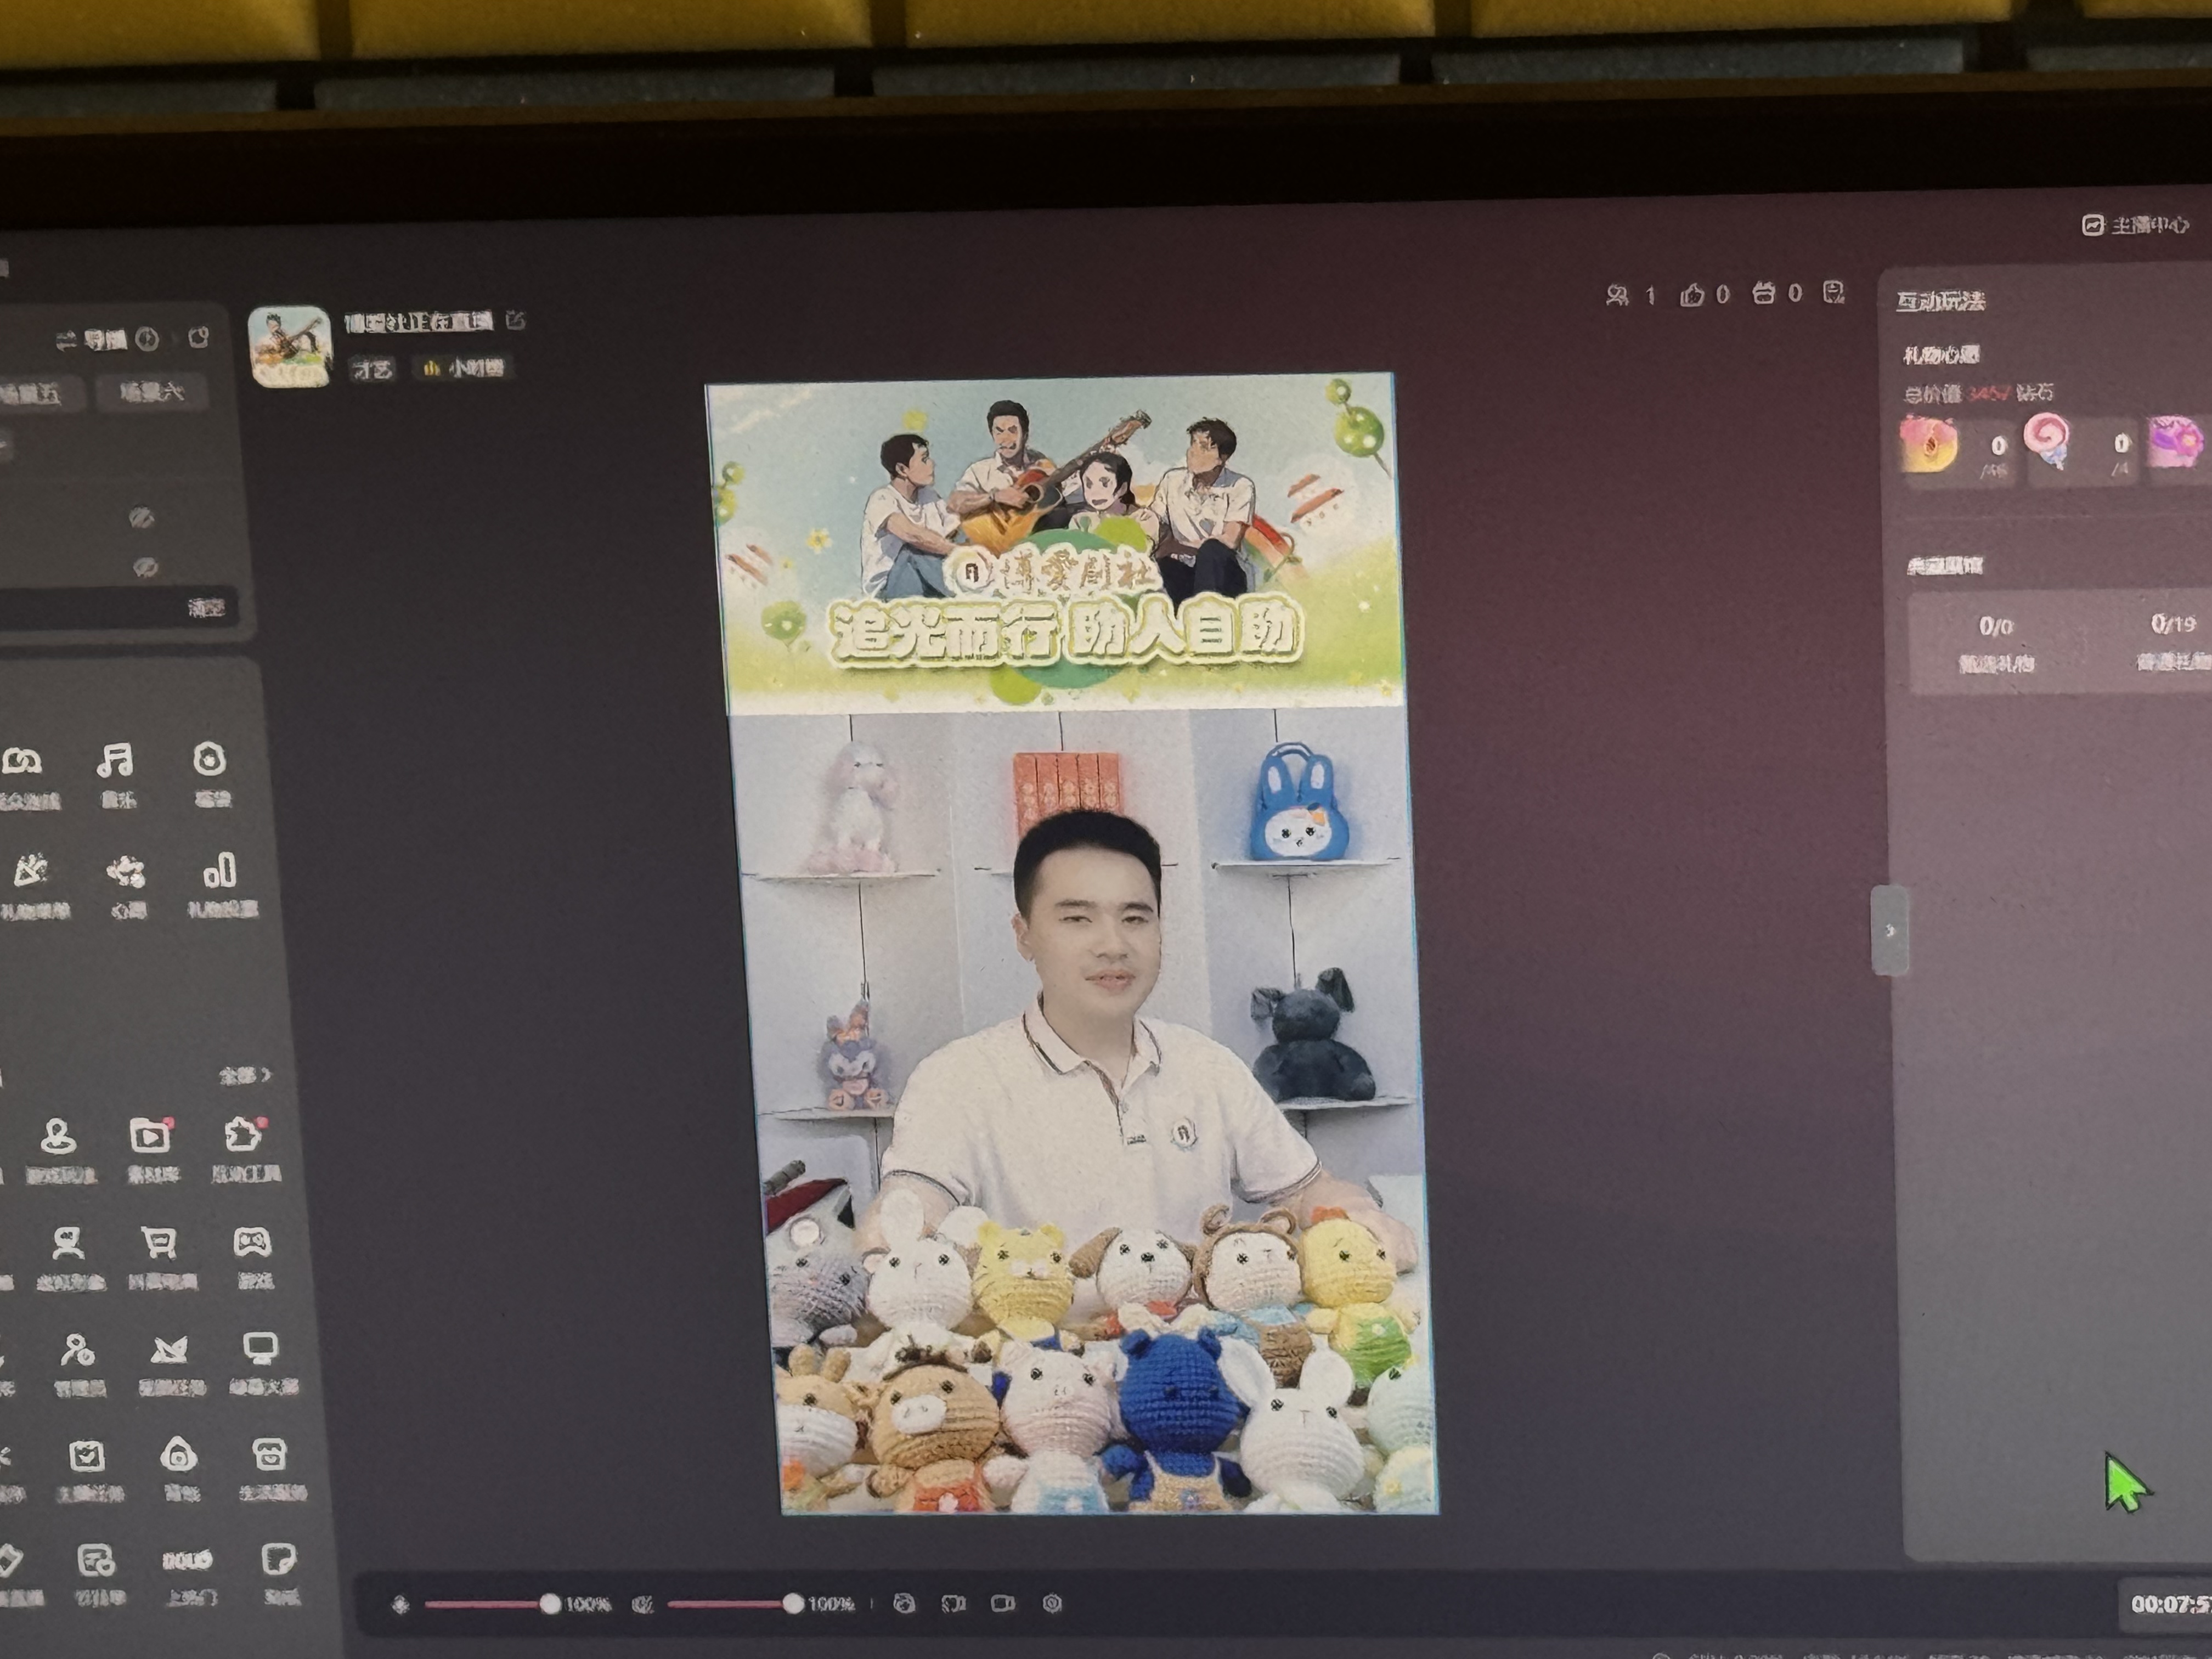Click the gift box count icon
Viewport: 2212px width, 1659px height.
coord(1763,293)
